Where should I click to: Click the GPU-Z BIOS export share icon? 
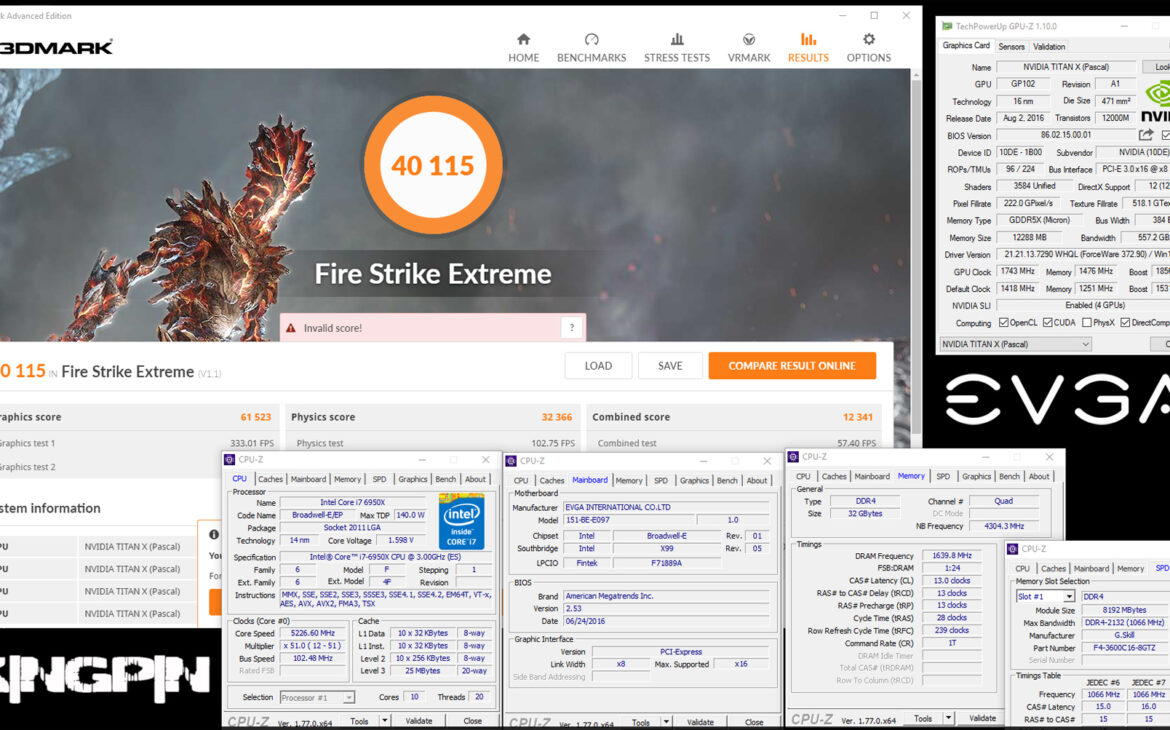[x=1146, y=135]
